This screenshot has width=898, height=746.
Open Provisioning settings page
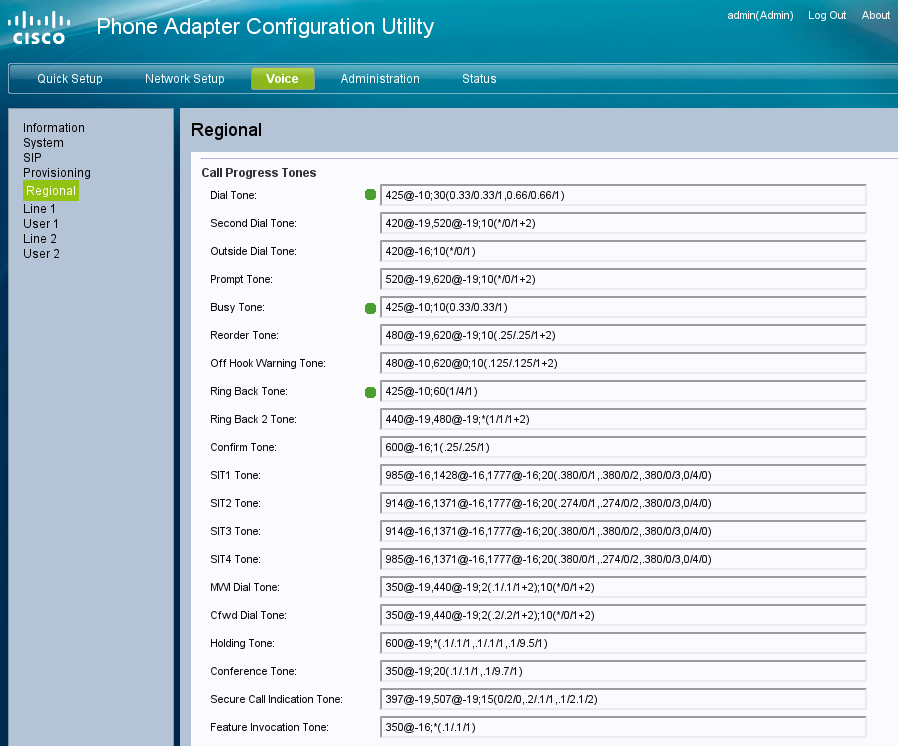(57, 173)
